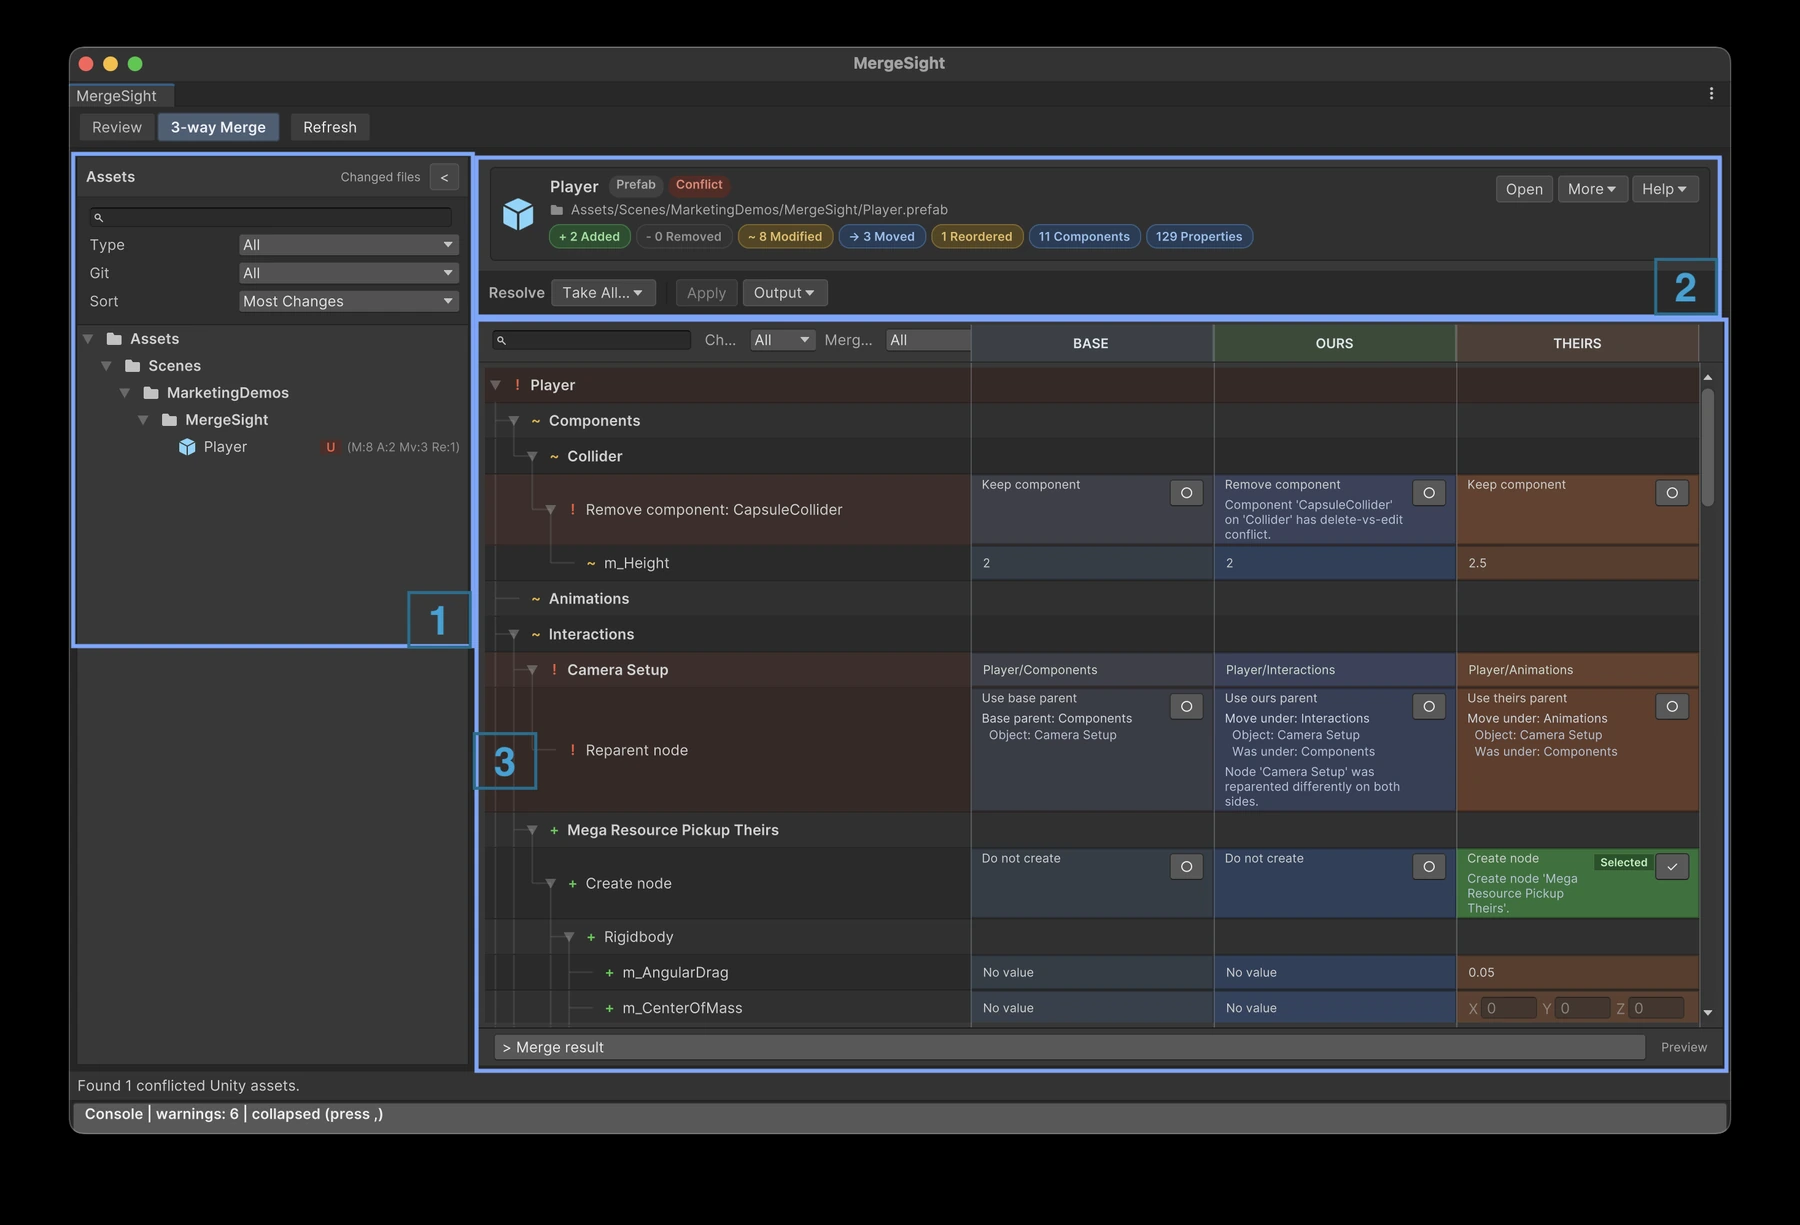This screenshot has width=1800, height=1225.
Task: Collapse the Collider node
Action: [x=532, y=456]
